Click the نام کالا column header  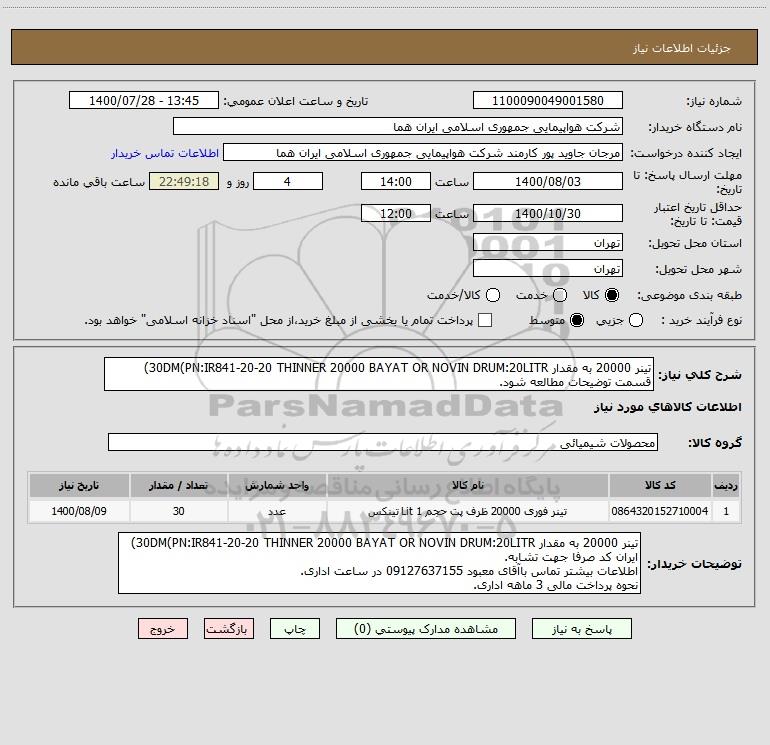pos(468,485)
